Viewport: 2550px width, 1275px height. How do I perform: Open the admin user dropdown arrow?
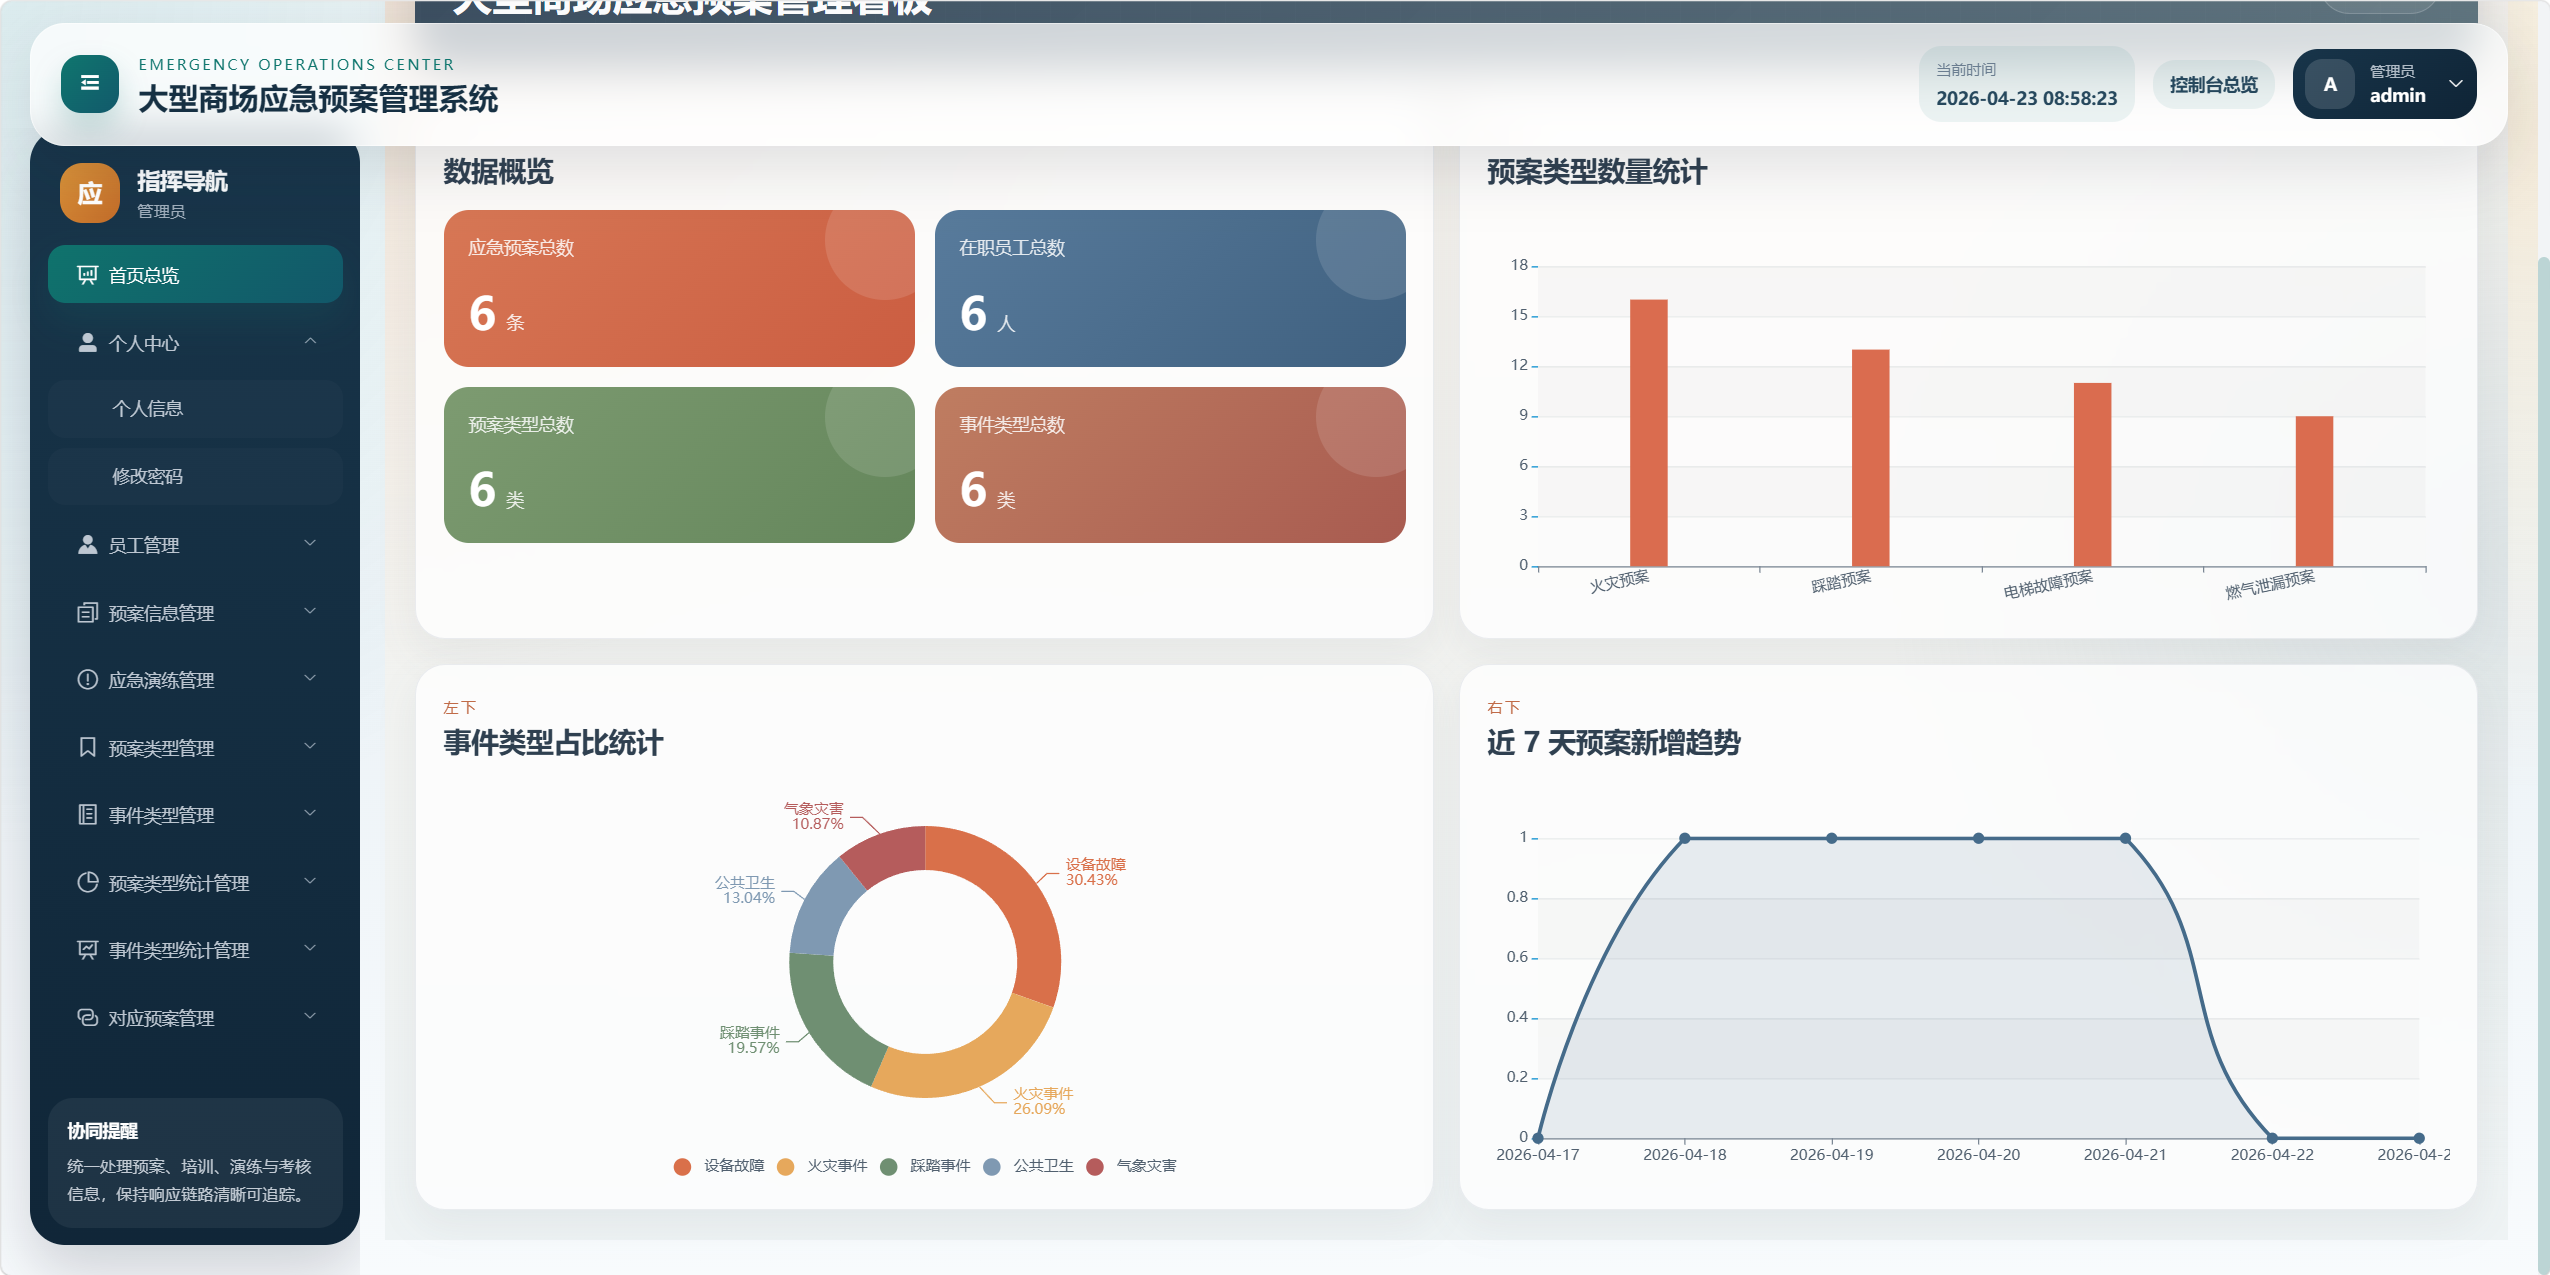point(2455,84)
